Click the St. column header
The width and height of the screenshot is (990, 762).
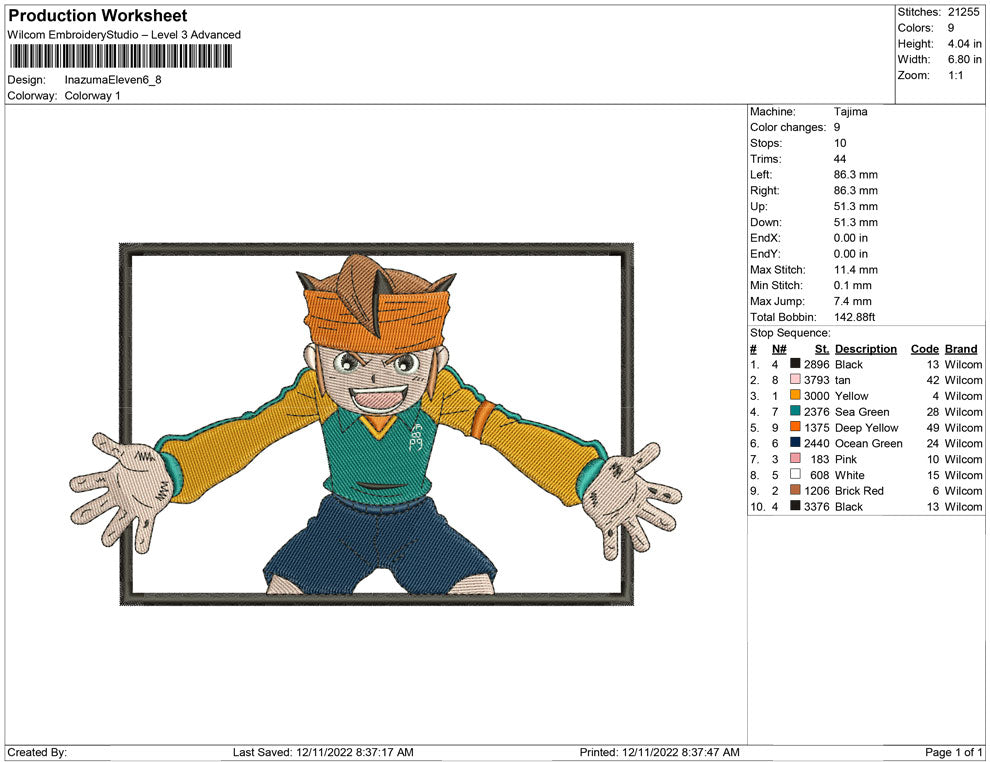821,349
